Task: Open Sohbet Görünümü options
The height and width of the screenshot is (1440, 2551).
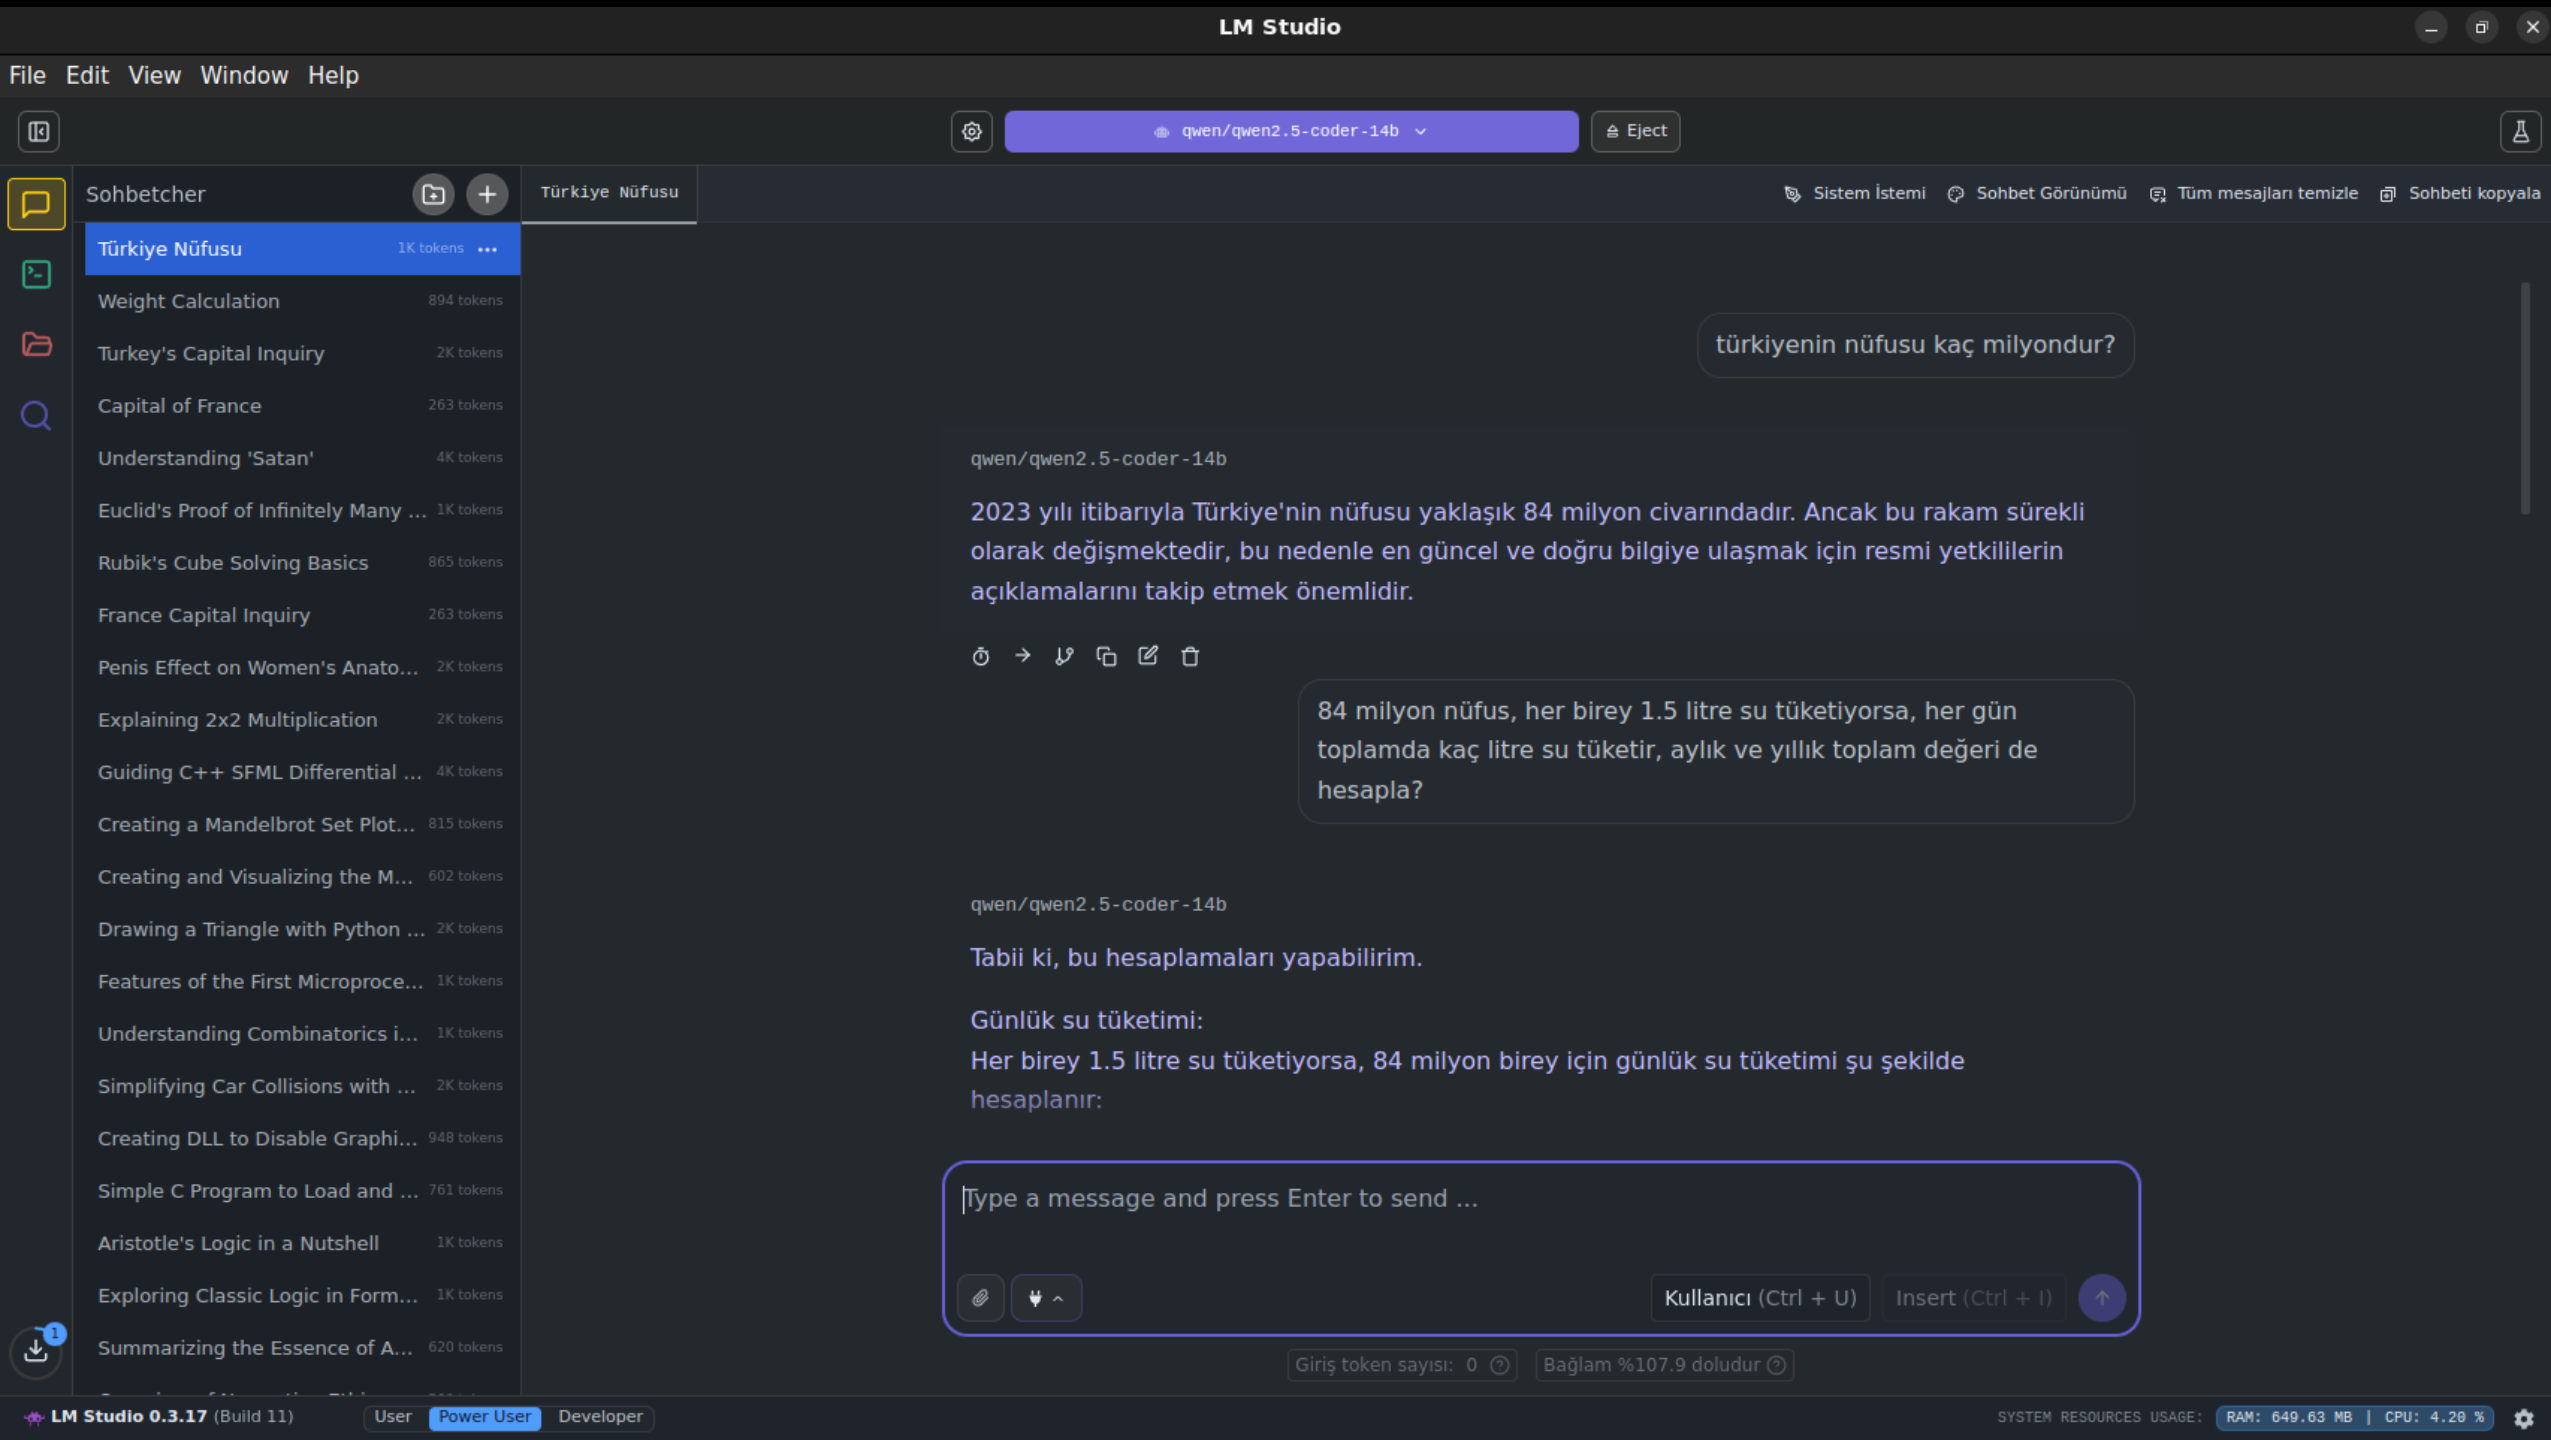Action: [2037, 193]
